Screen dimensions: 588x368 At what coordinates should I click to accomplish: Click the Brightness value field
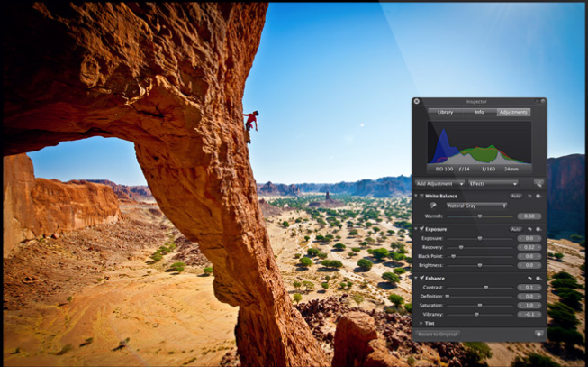point(529,265)
